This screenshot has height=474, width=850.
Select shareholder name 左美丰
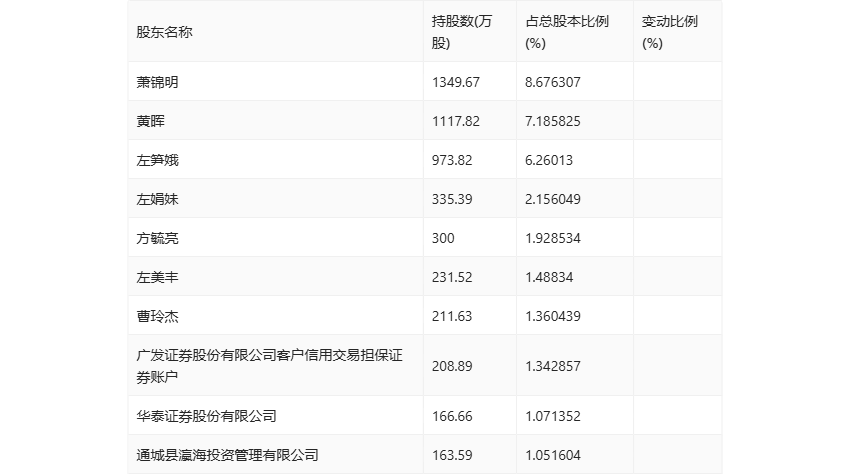(157, 277)
